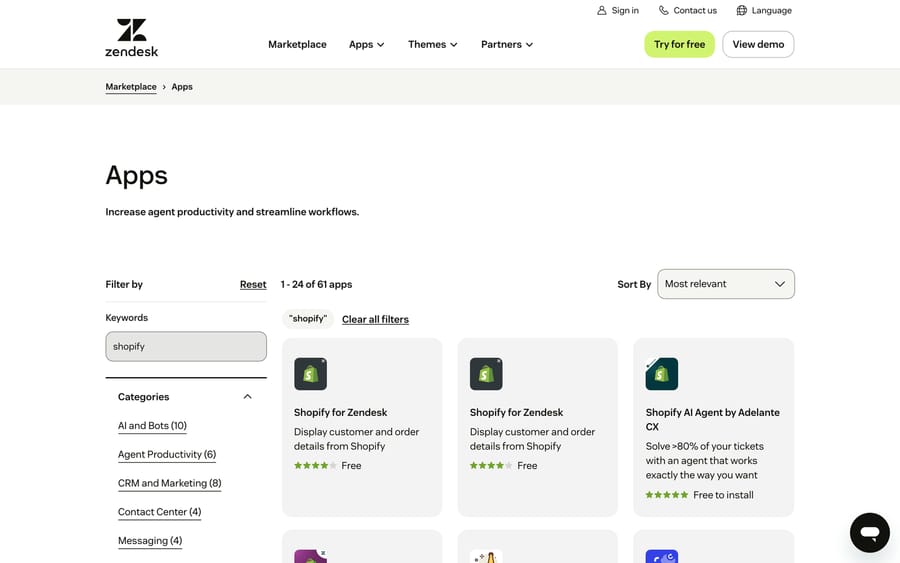Open the Themes dropdown menu

click(x=432, y=44)
